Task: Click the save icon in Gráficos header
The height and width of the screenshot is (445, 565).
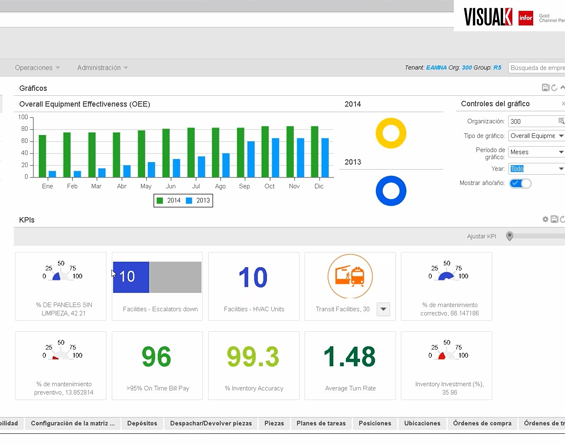Action: coord(545,88)
